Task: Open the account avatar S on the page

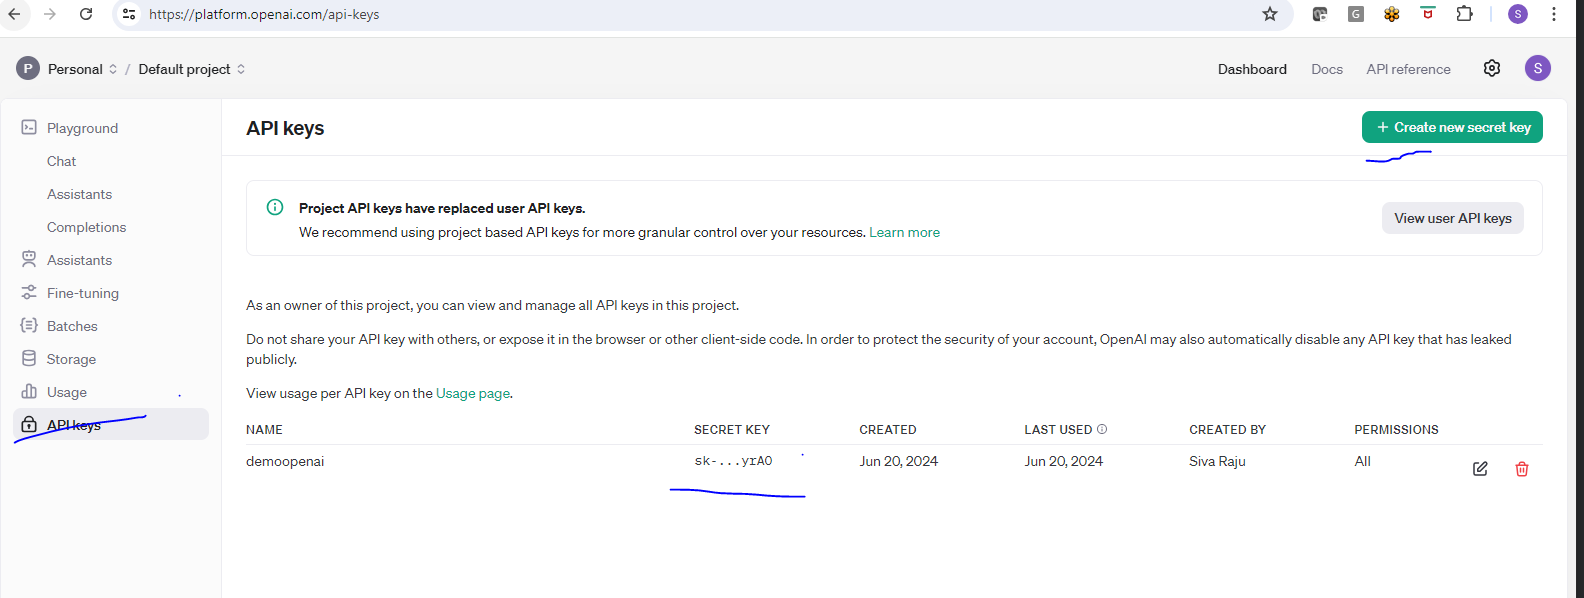Action: coord(1538,68)
